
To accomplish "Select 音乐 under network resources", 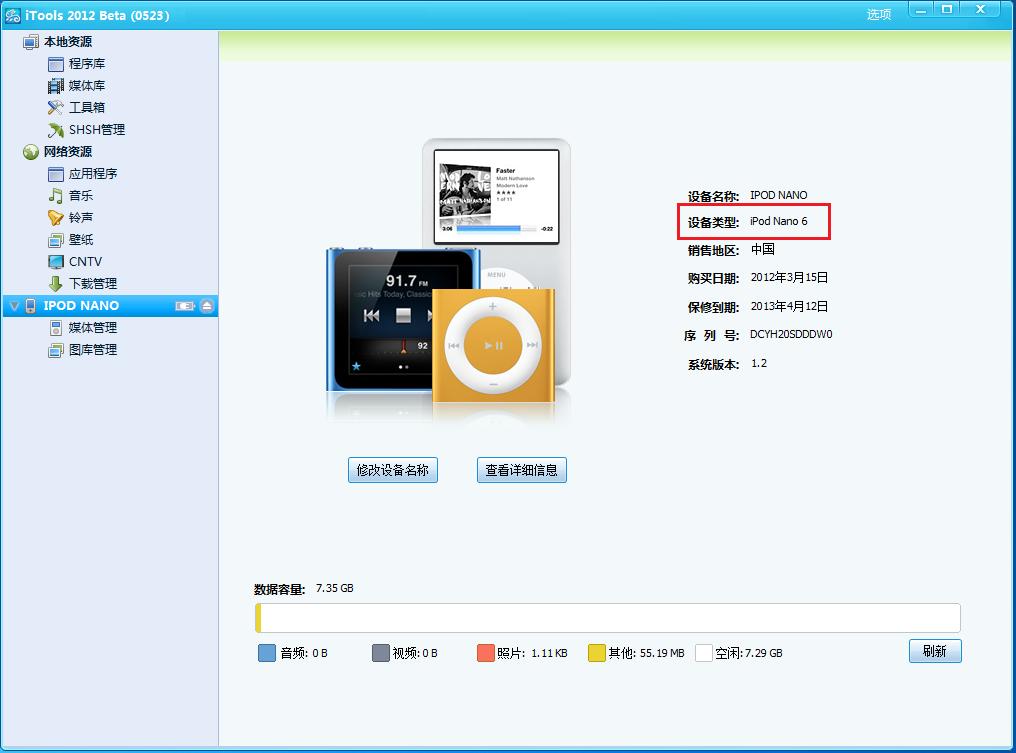I will click(81, 196).
